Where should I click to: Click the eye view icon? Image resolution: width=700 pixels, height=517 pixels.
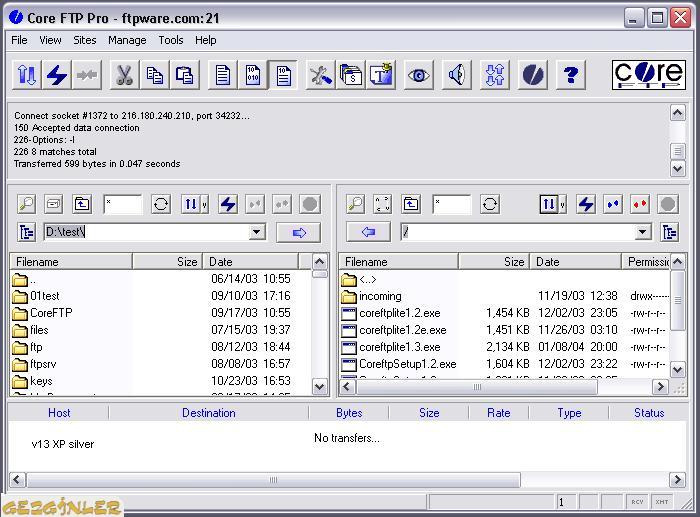[419, 75]
